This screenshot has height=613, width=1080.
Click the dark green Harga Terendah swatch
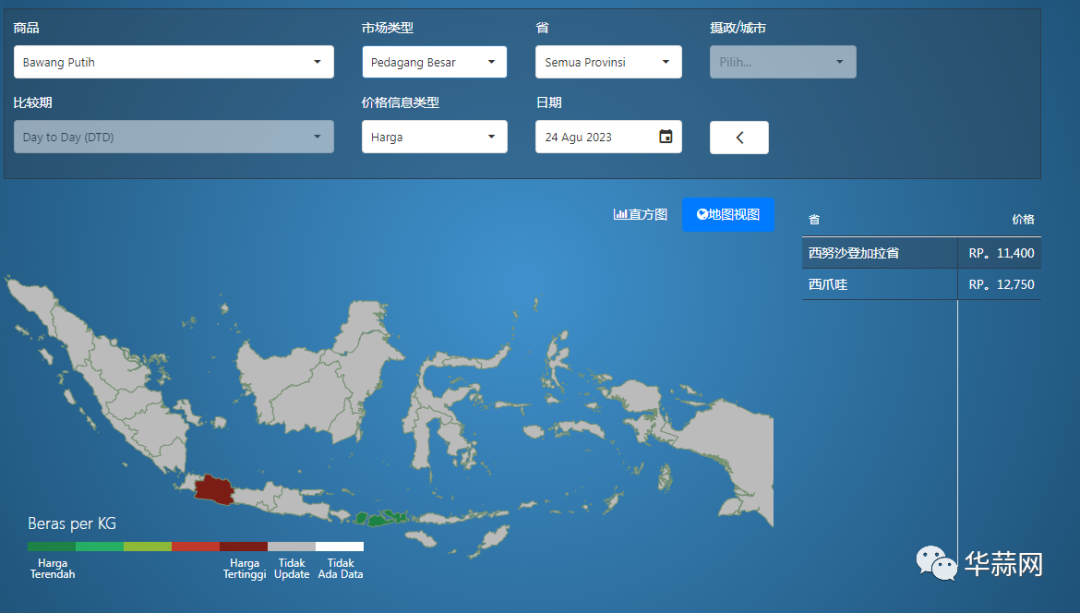[x=51, y=547]
